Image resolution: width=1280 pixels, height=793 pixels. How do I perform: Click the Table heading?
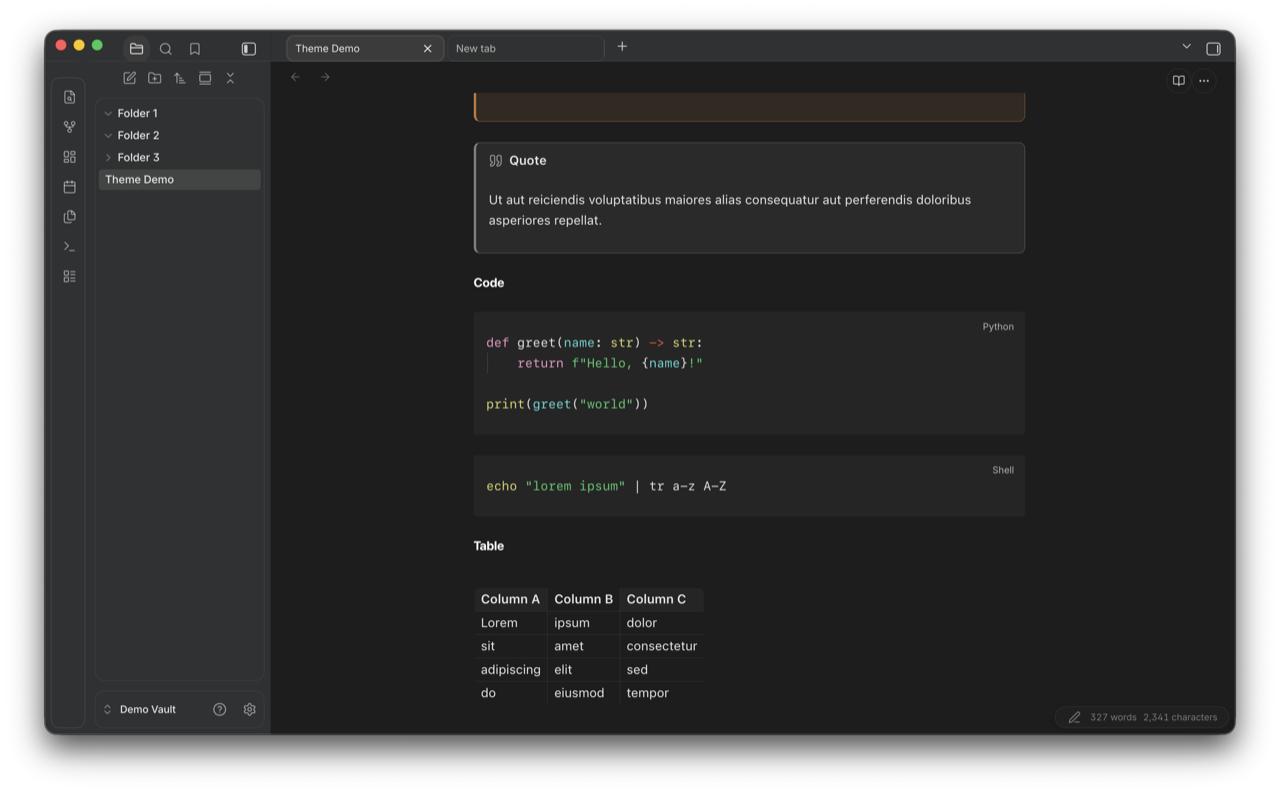(x=489, y=546)
